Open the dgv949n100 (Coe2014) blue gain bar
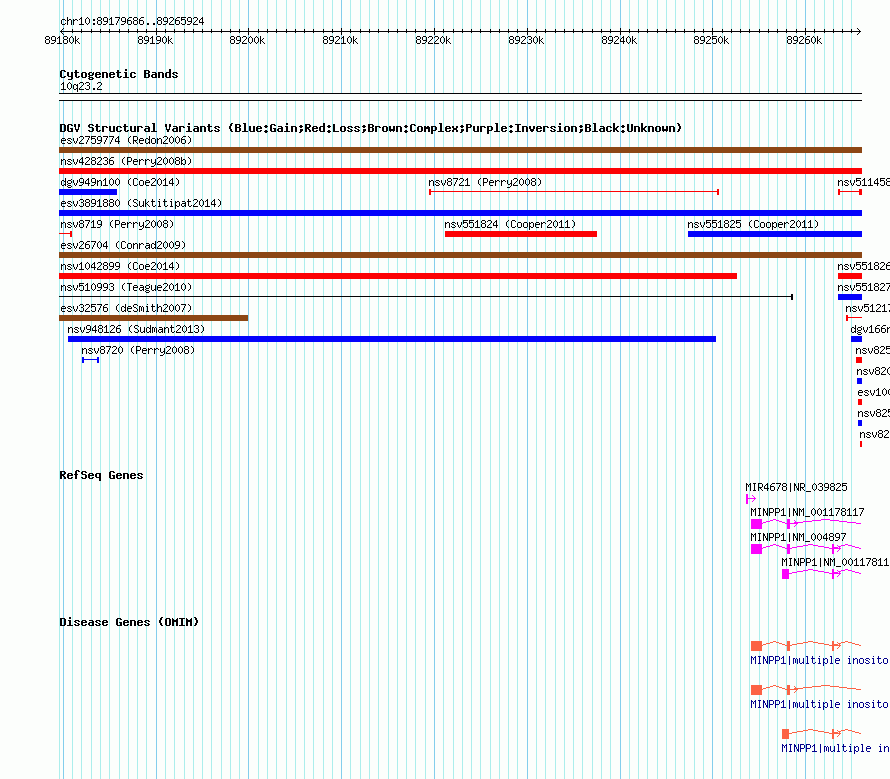Image resolution: width=890 pixels, height=779 pixels. [x=88, y=192]
